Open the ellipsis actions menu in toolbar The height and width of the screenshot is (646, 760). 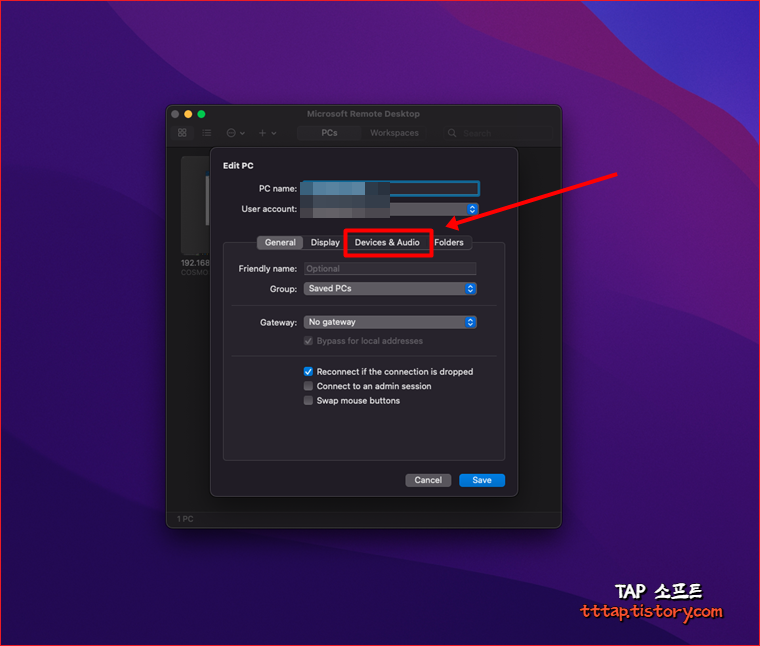[x=236, y=133]
